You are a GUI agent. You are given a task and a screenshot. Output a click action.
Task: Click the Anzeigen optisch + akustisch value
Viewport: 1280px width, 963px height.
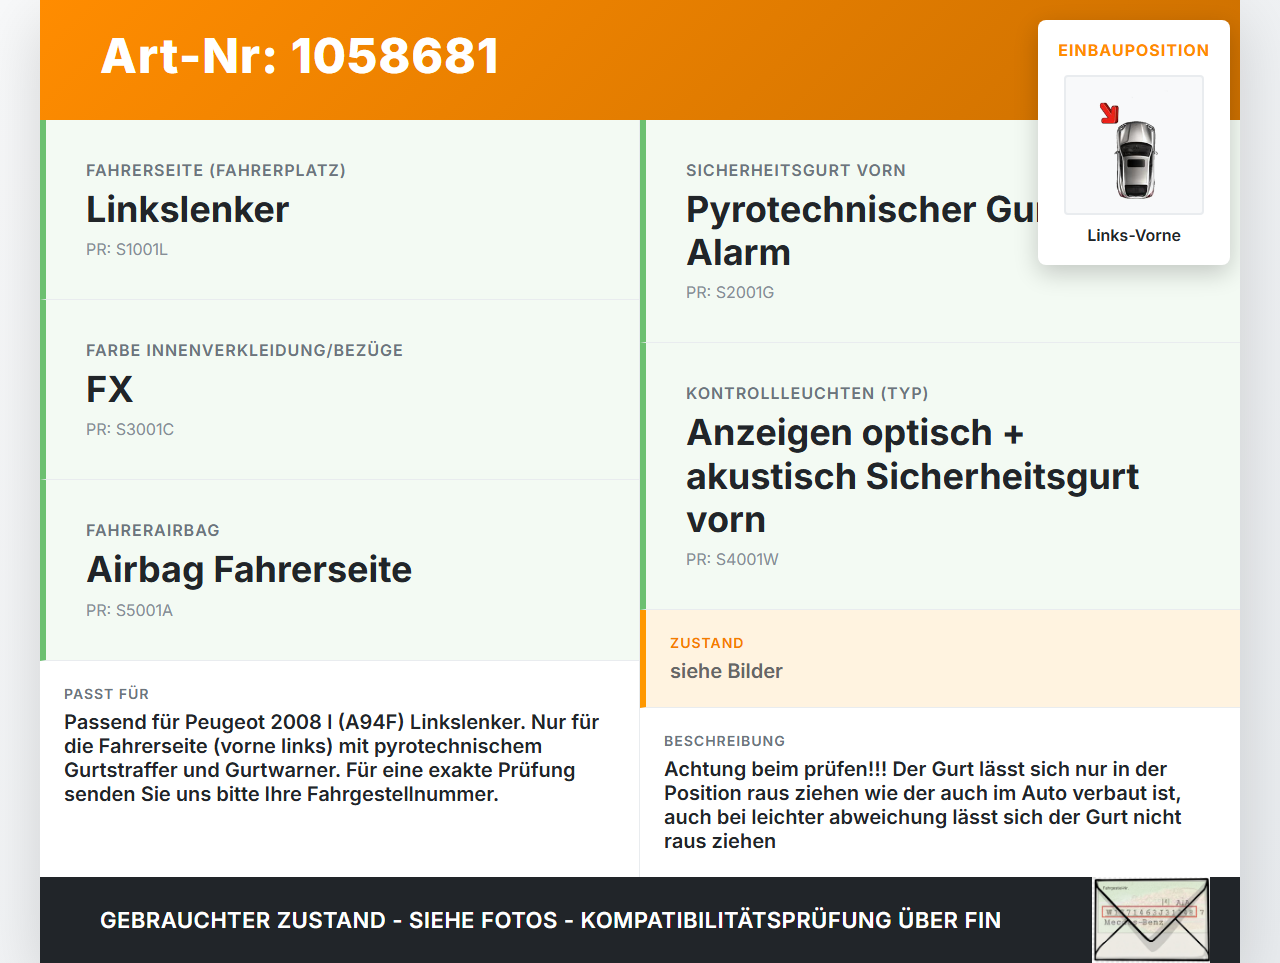(x=913, y=476)
